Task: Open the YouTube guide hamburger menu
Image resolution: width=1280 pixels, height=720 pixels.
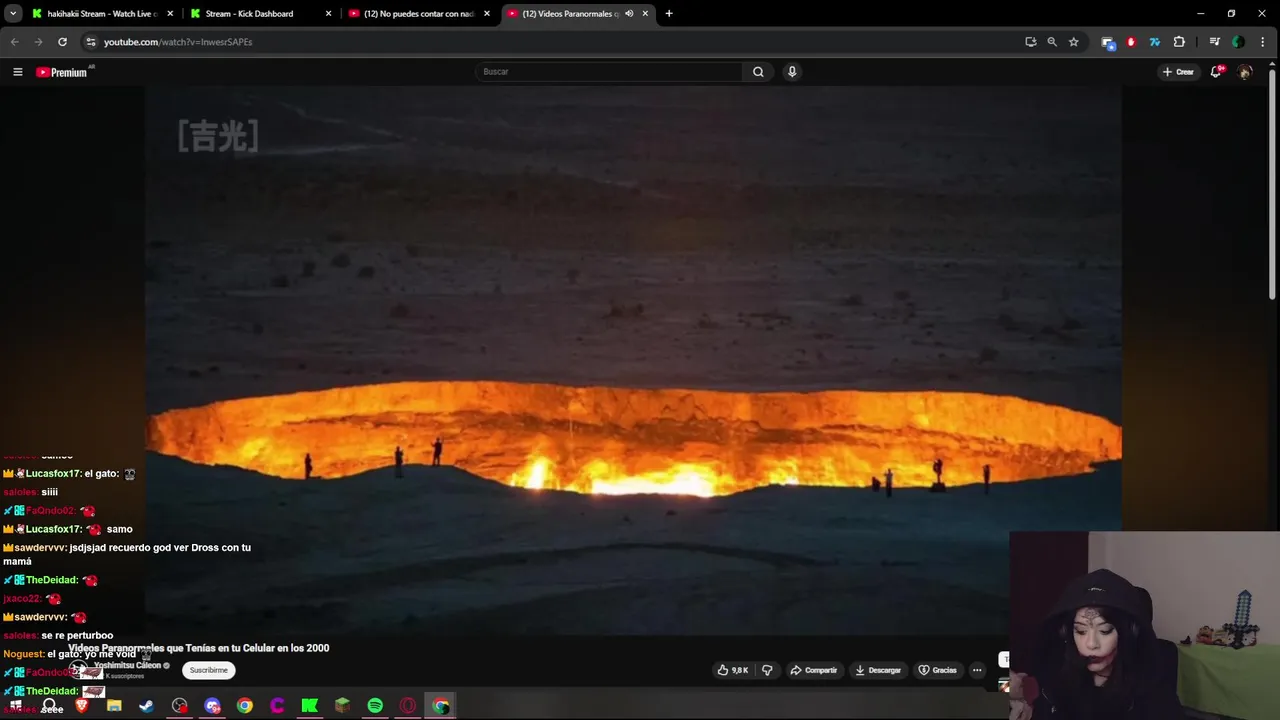Action: (17, 72)
